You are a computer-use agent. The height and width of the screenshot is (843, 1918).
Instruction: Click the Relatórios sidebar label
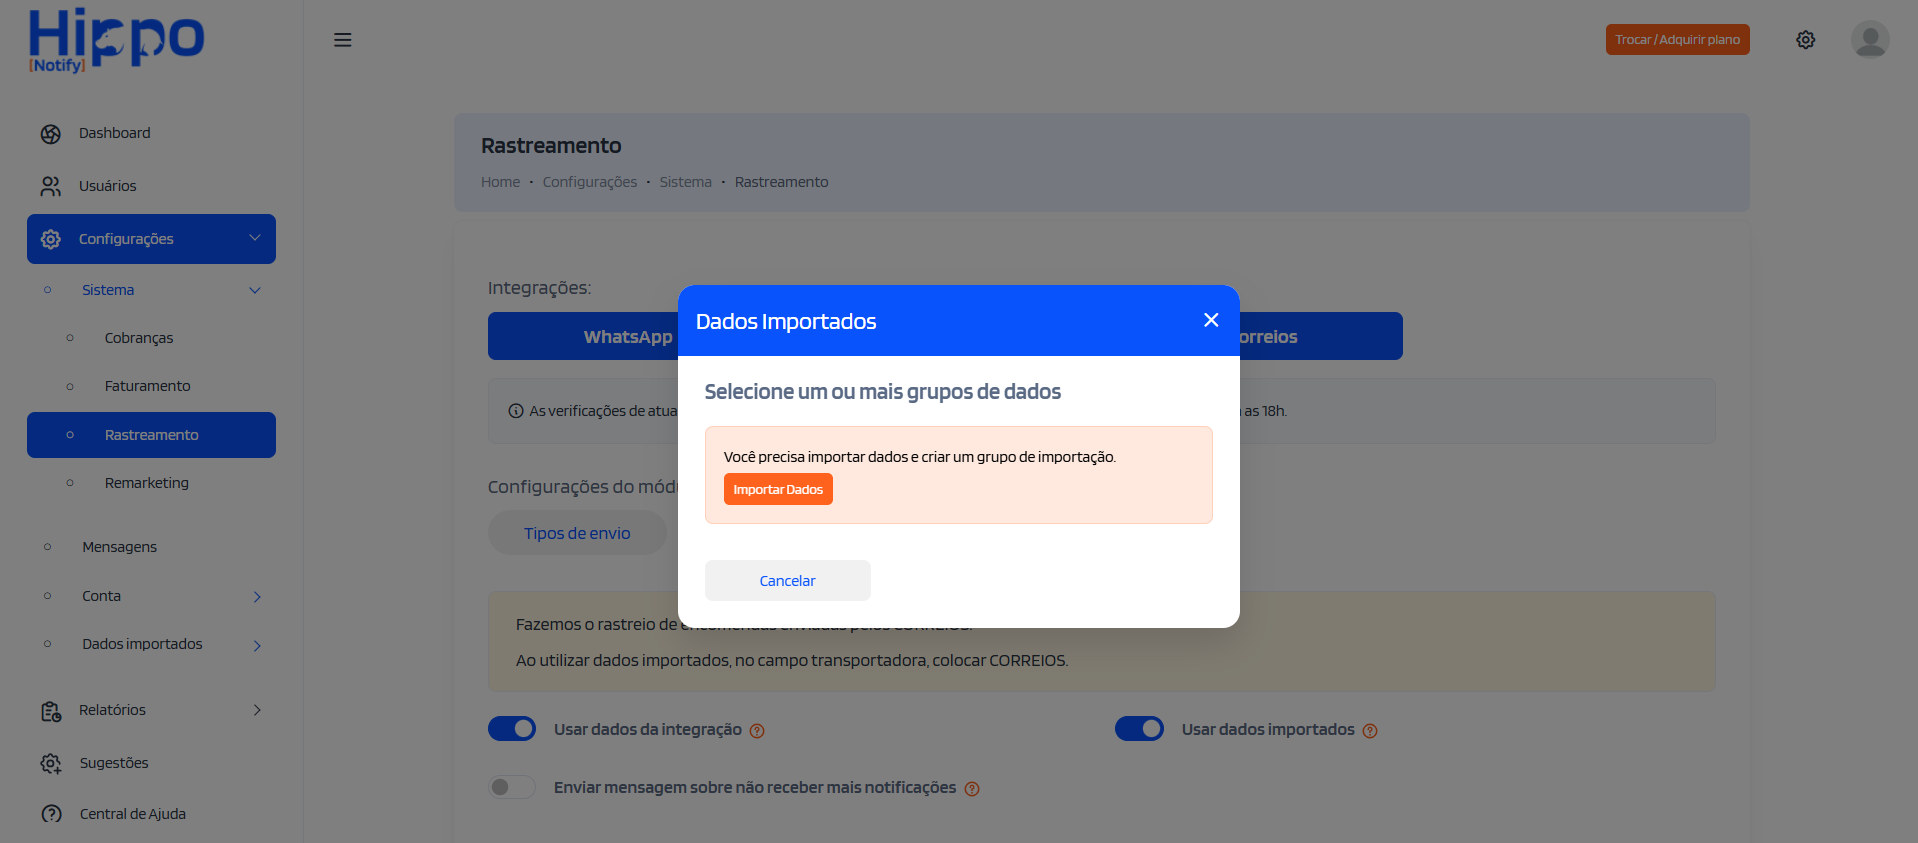coord(112,710)
